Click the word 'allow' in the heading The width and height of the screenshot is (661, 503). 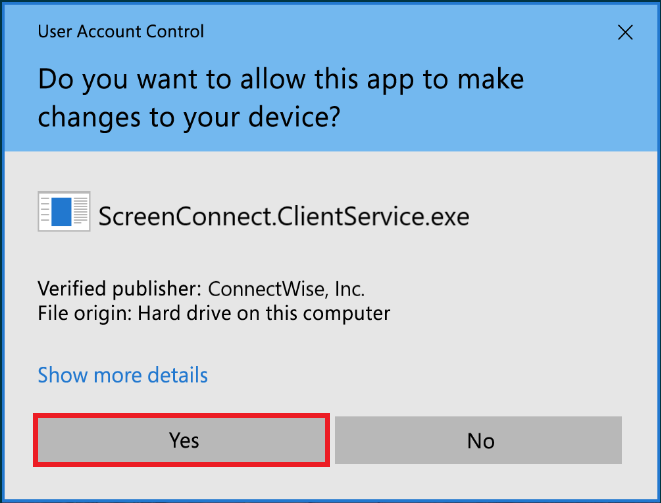click(x=272, y=79)
